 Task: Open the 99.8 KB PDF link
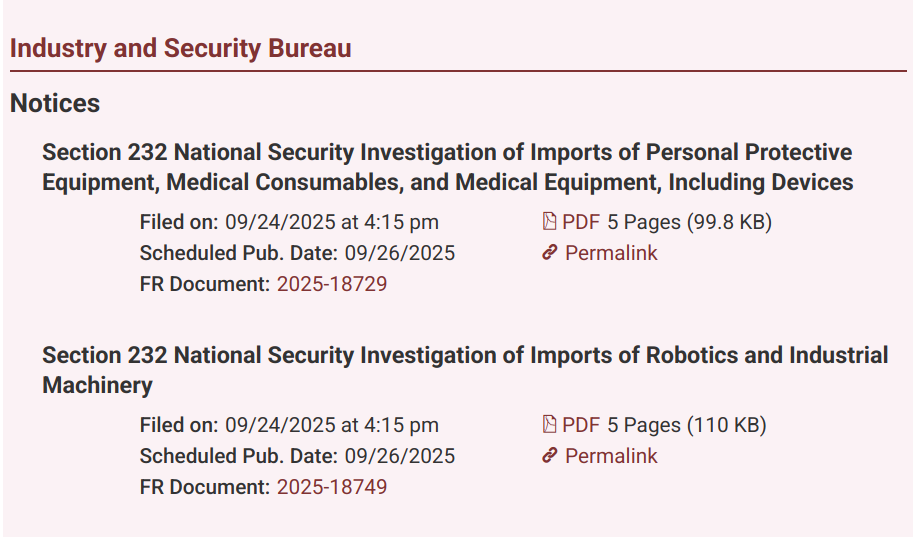pyautogui.click(x=581, y=222)
